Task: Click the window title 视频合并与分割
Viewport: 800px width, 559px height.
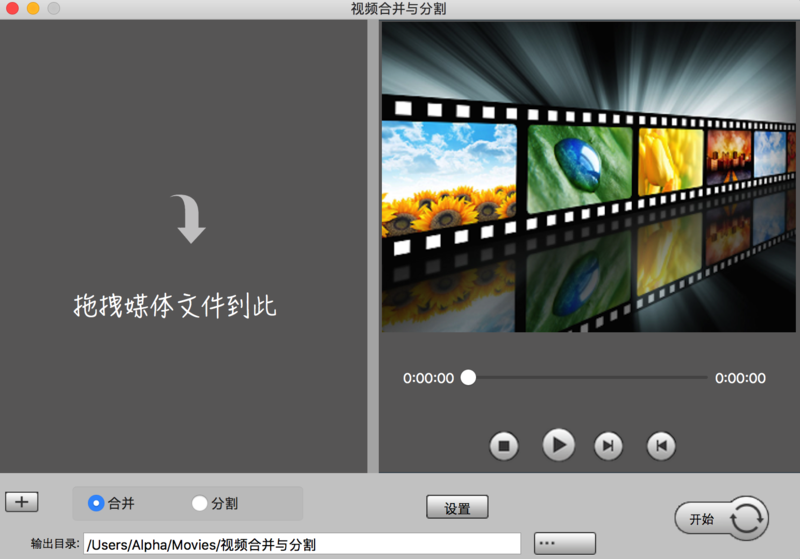Action: tap(398, 9)
